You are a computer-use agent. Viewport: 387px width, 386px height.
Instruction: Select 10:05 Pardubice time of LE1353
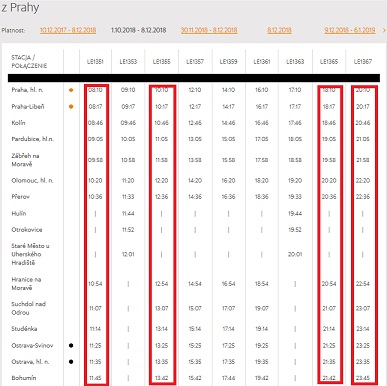[128, 139]
